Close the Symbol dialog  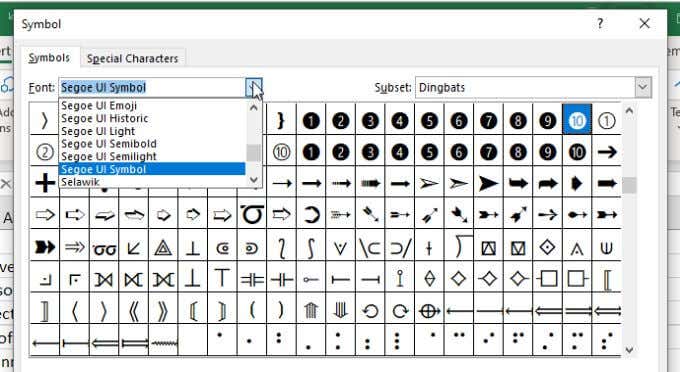coord(644,23)
